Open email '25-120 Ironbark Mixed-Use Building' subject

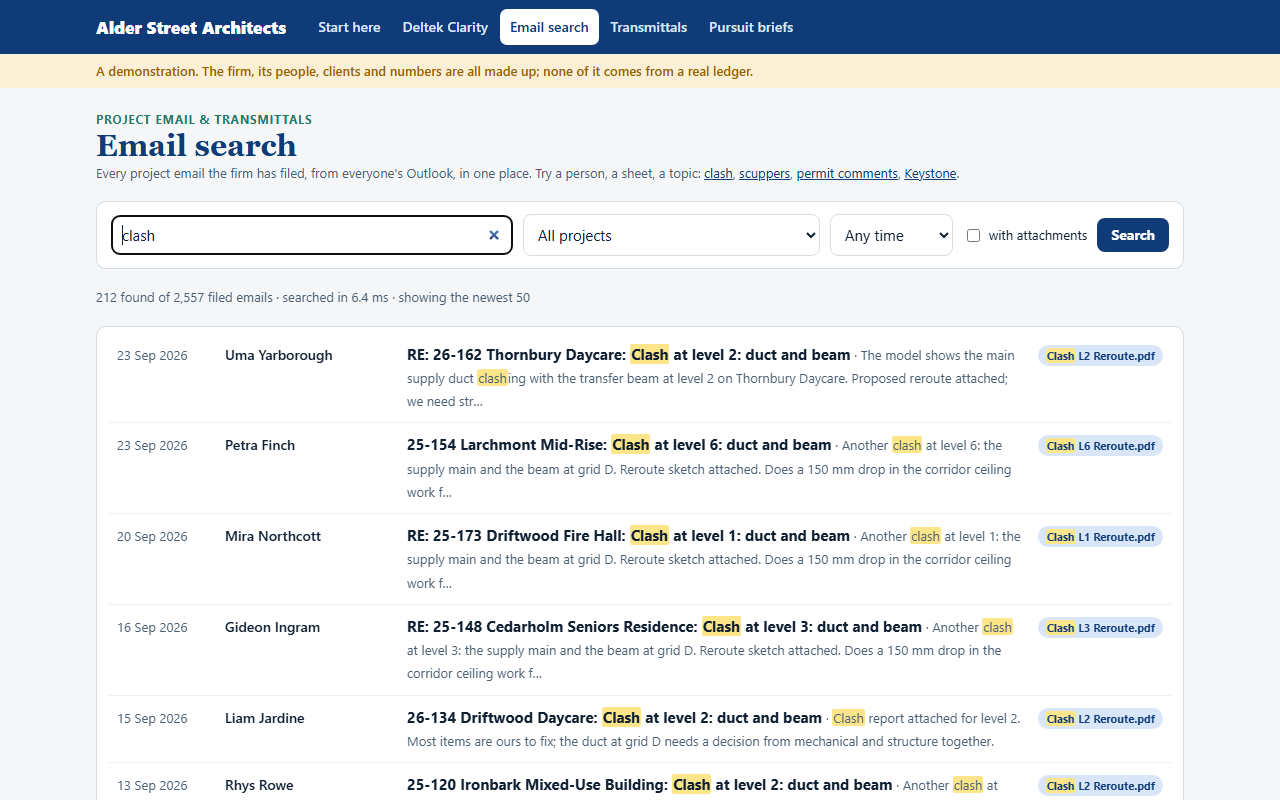[x=649, y=785]
